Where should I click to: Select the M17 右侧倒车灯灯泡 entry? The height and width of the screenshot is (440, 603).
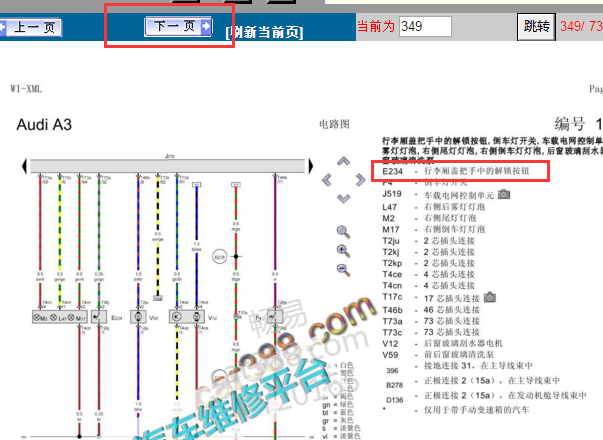[x=433, y=229]
